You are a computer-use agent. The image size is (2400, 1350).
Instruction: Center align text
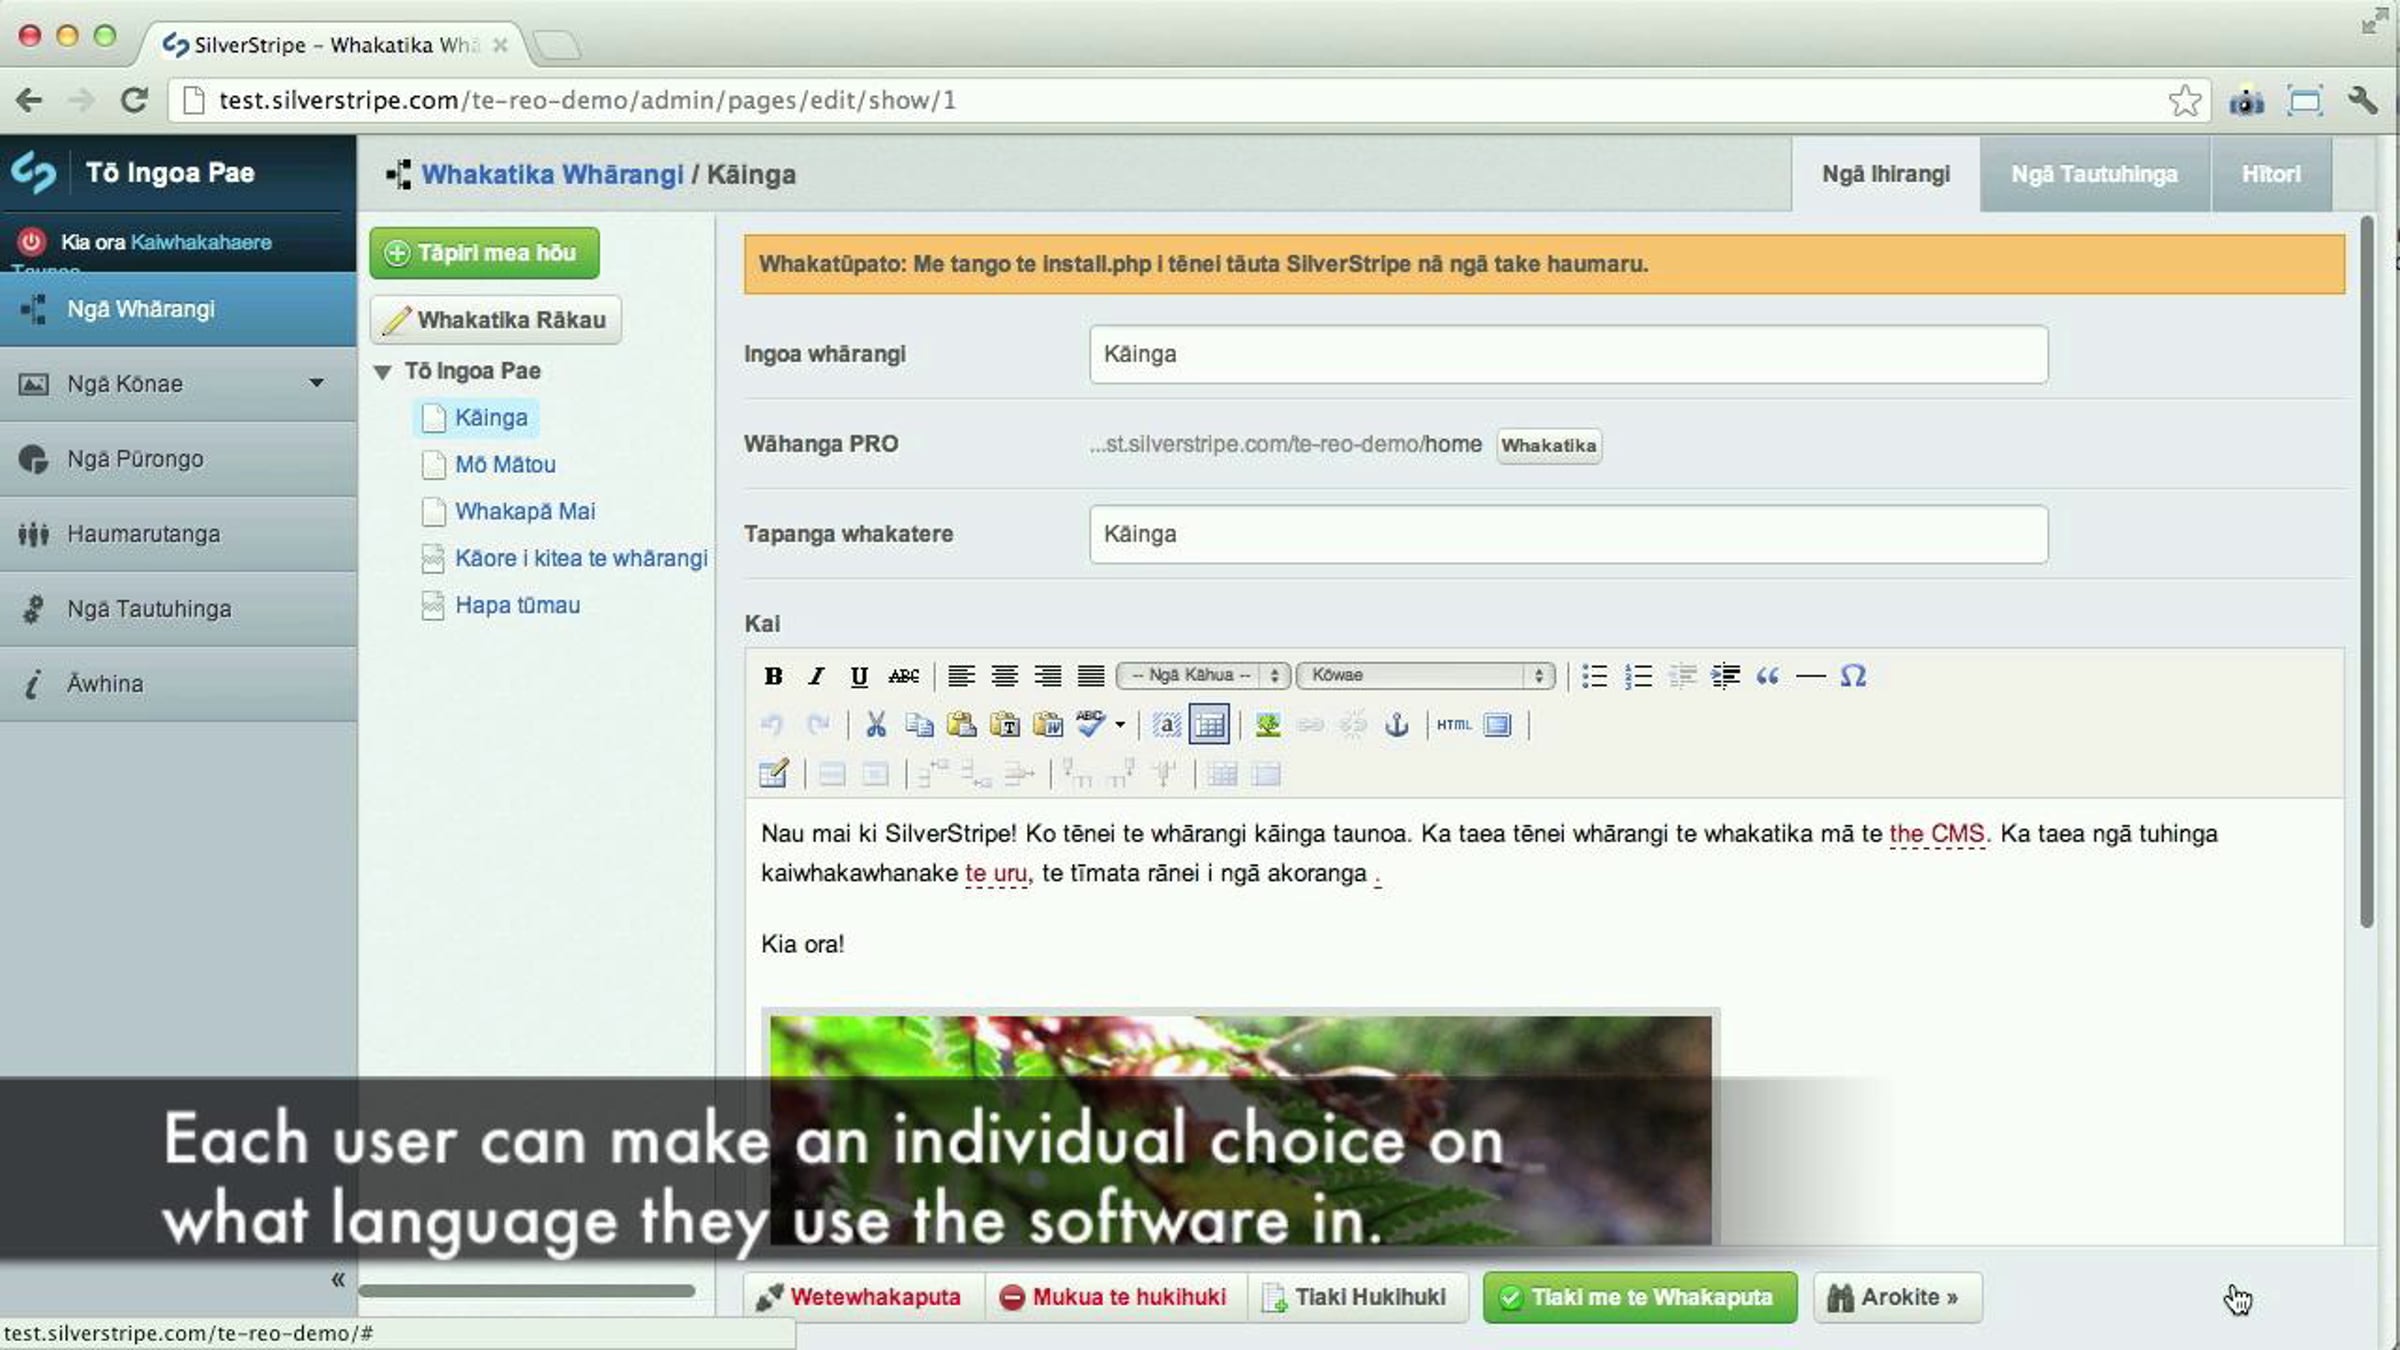1004,676
